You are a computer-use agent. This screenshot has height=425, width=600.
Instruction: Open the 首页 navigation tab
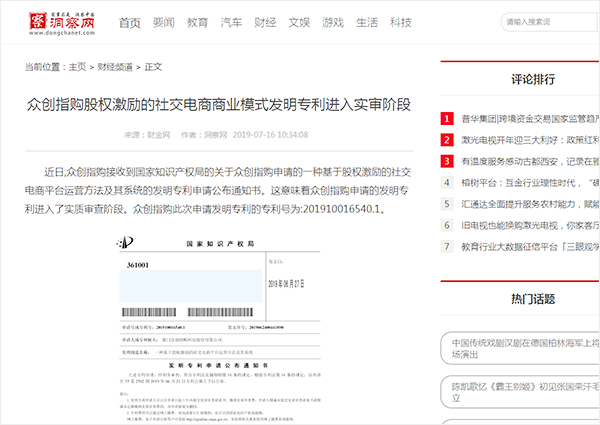point(130,21)
